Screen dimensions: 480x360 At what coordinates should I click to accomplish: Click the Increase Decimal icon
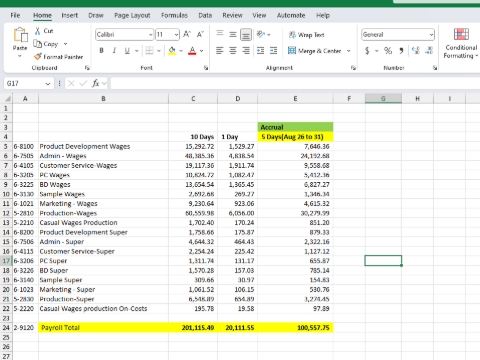point(416,51)
